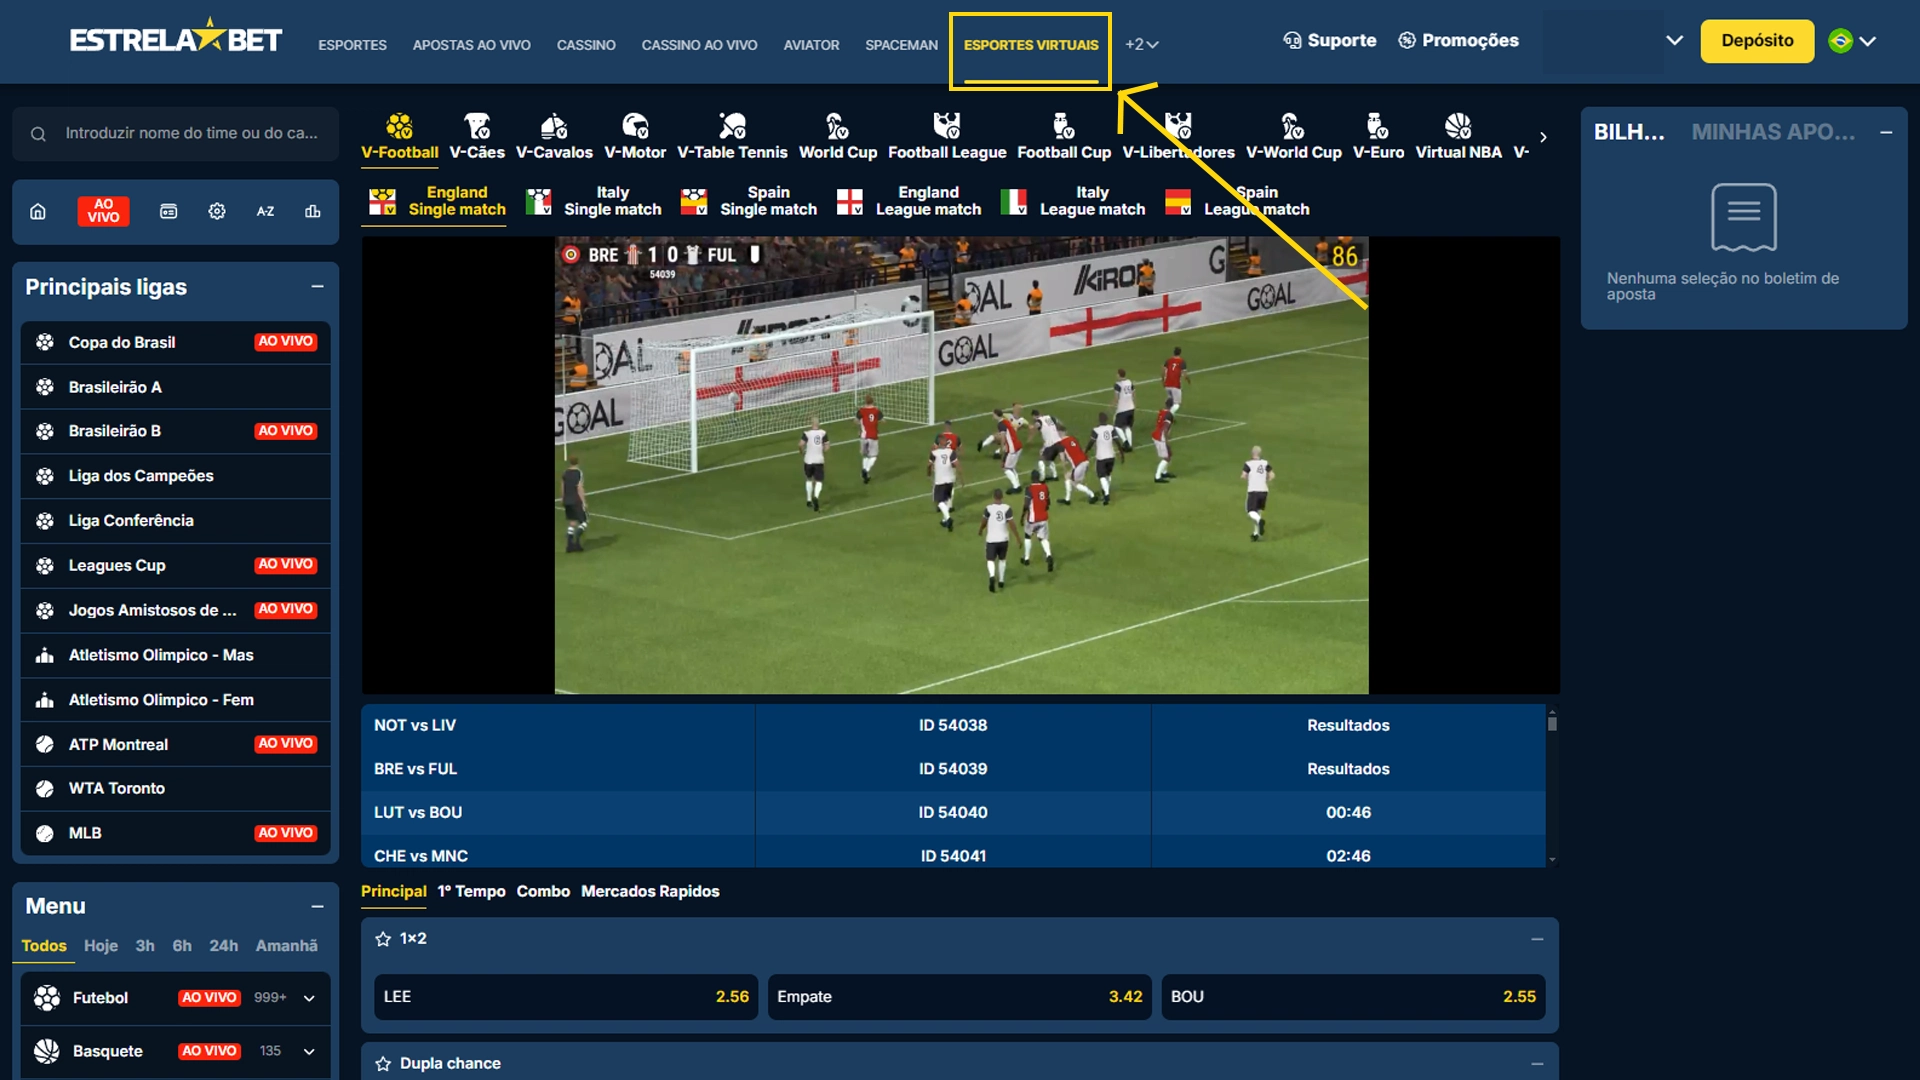This screenshot has width=1920, height=1080.
Task: Go to APOSTAS AO VIVO nav item
Action: coord(471,45)
